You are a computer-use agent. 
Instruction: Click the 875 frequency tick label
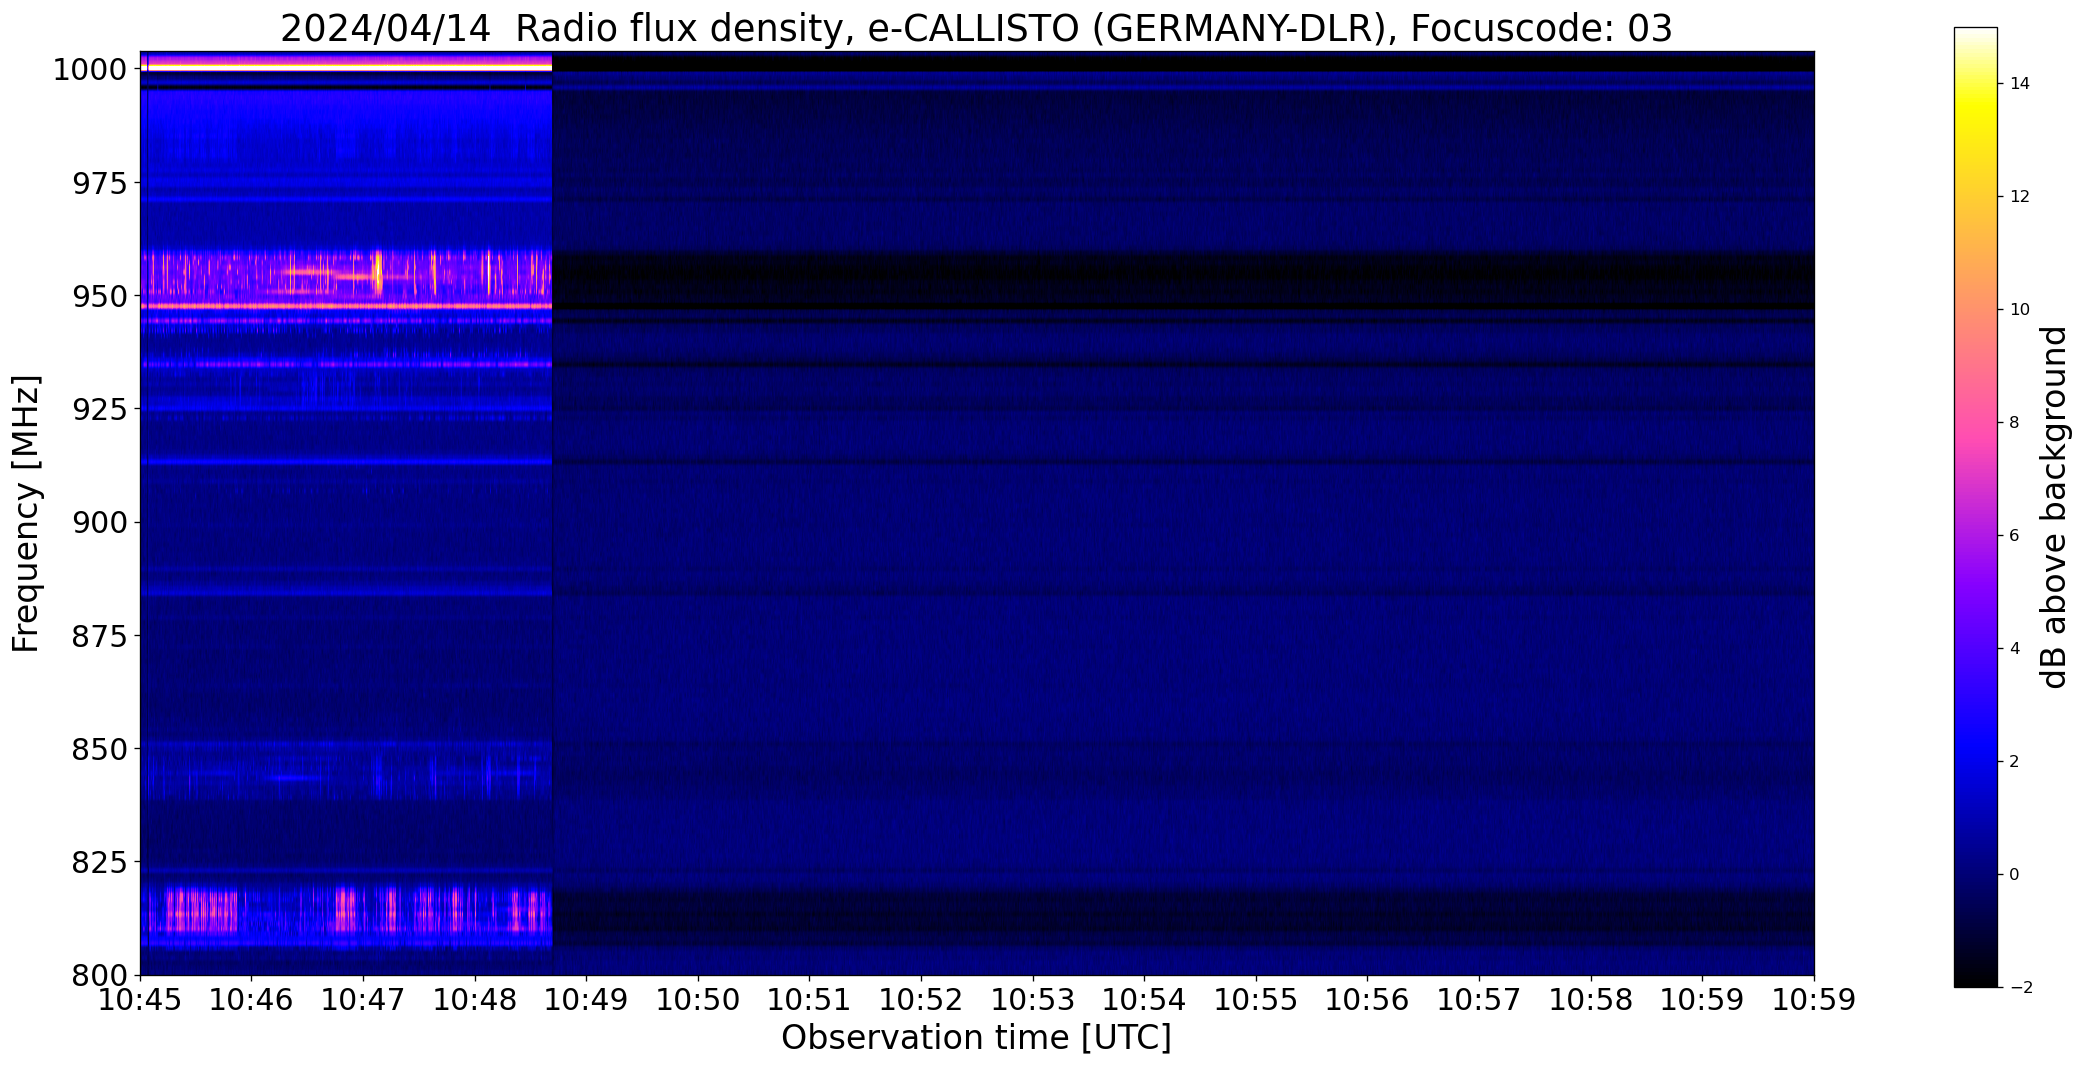tap(99, 635)
